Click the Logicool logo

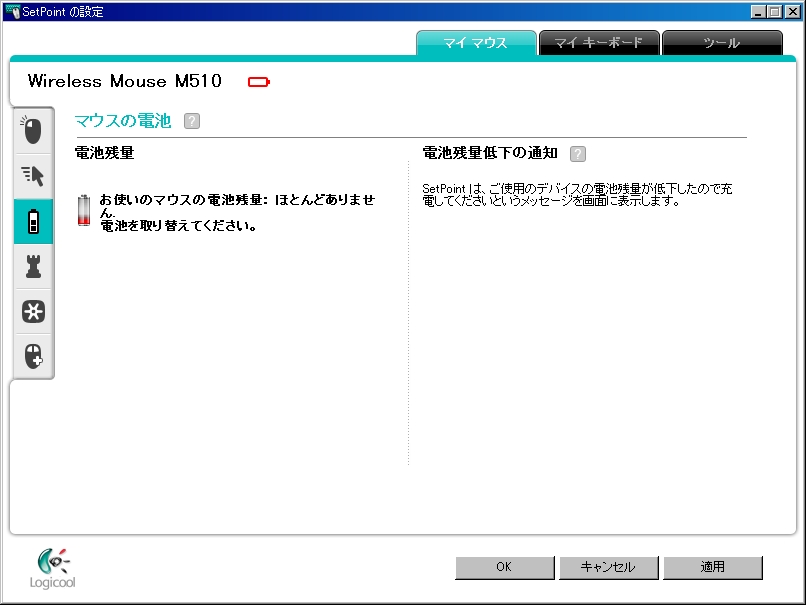tap(52, 569)
